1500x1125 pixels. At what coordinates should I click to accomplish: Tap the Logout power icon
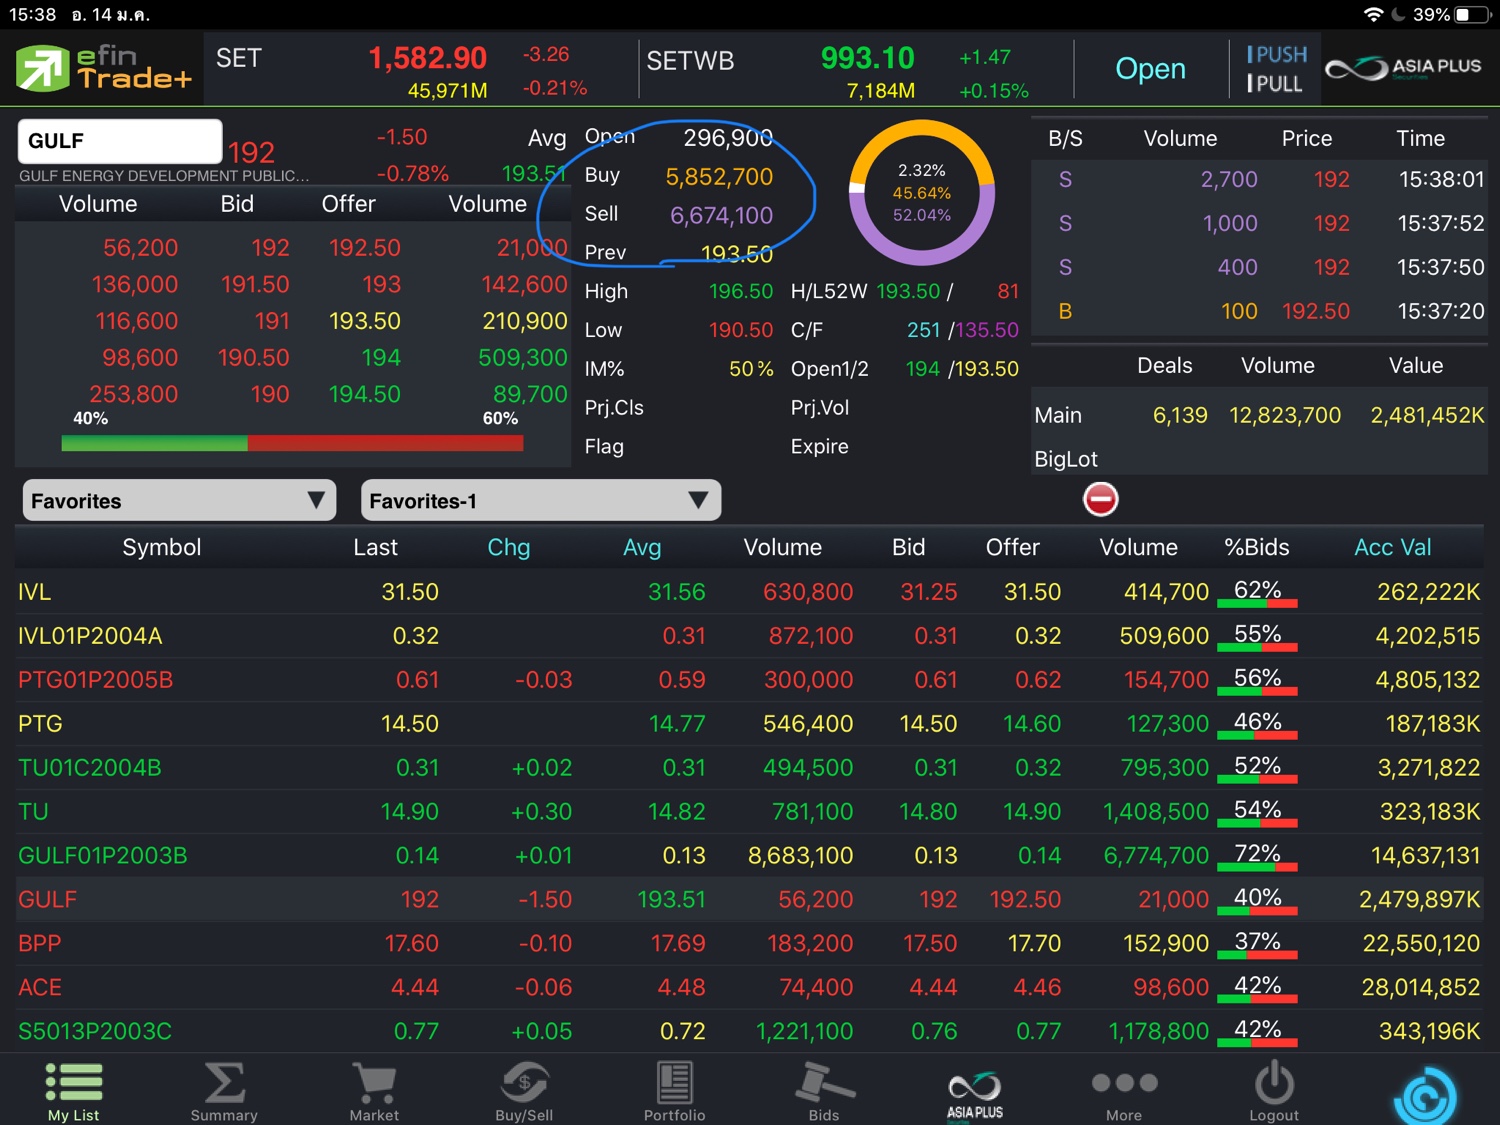point(1274,1091)
